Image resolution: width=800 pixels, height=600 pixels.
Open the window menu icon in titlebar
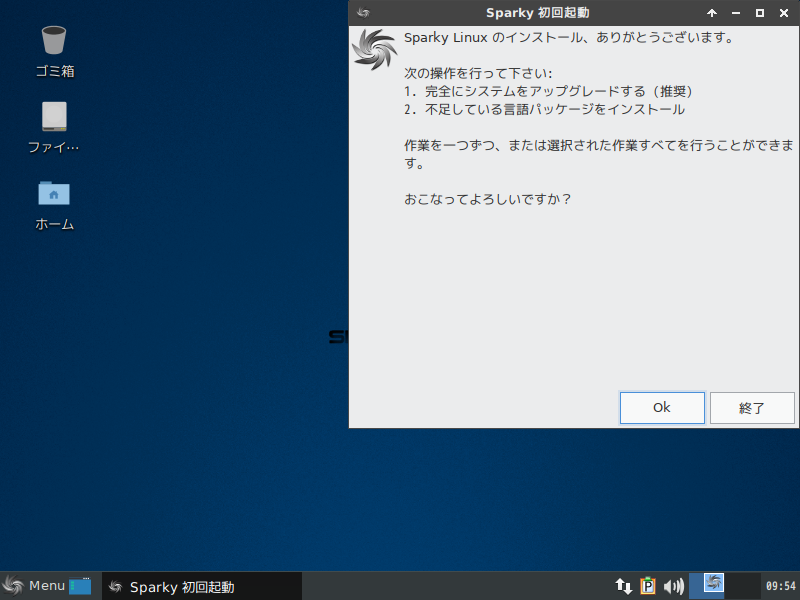(x=363, y=13)
